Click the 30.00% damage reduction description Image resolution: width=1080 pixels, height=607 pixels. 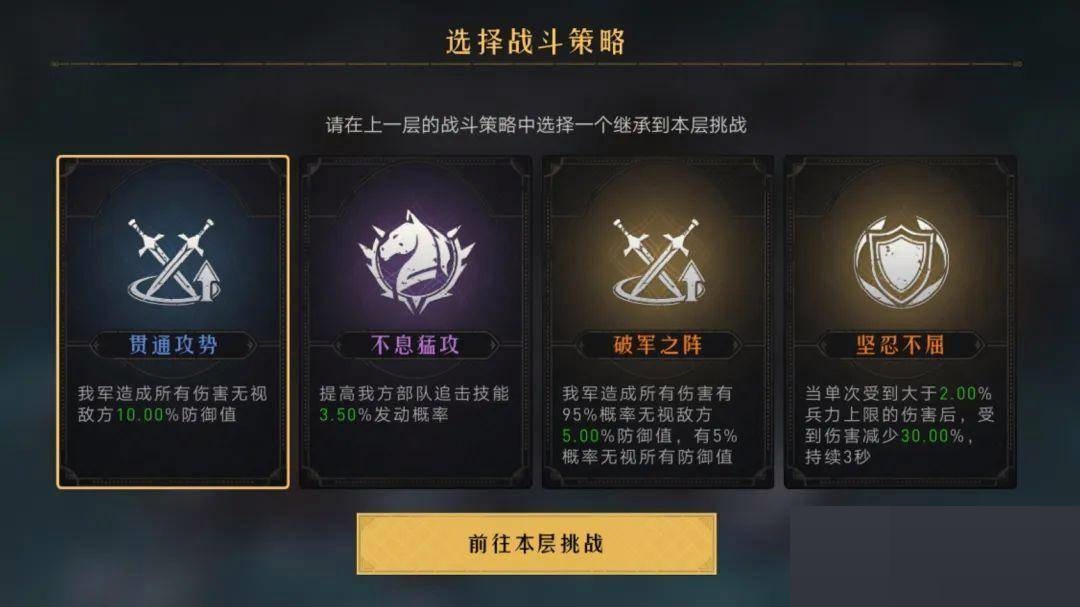pyautogui.click(x=900, y=424)
